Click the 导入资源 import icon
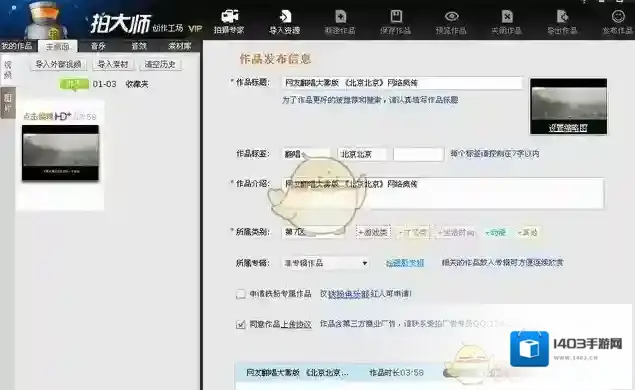Screen dimensions: 635x390 (x=284, y=22)
